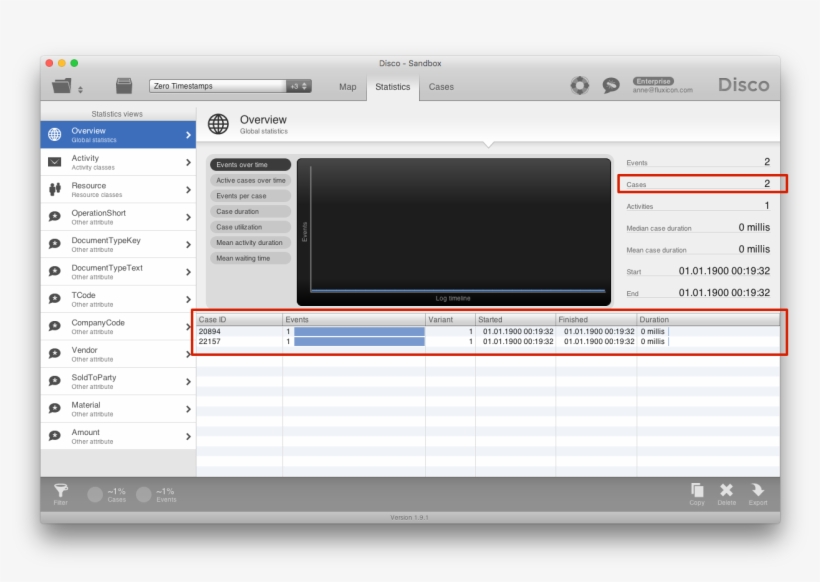This screenshot has height=582, width=820.
Task: Switch to the Cases tab
Action: tap(441, 87)
